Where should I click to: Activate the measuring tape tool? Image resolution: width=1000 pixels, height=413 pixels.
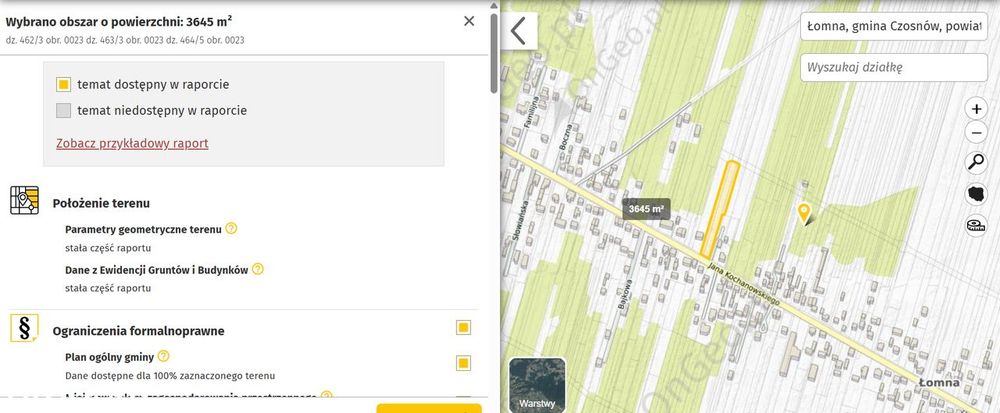pos(976,225)
